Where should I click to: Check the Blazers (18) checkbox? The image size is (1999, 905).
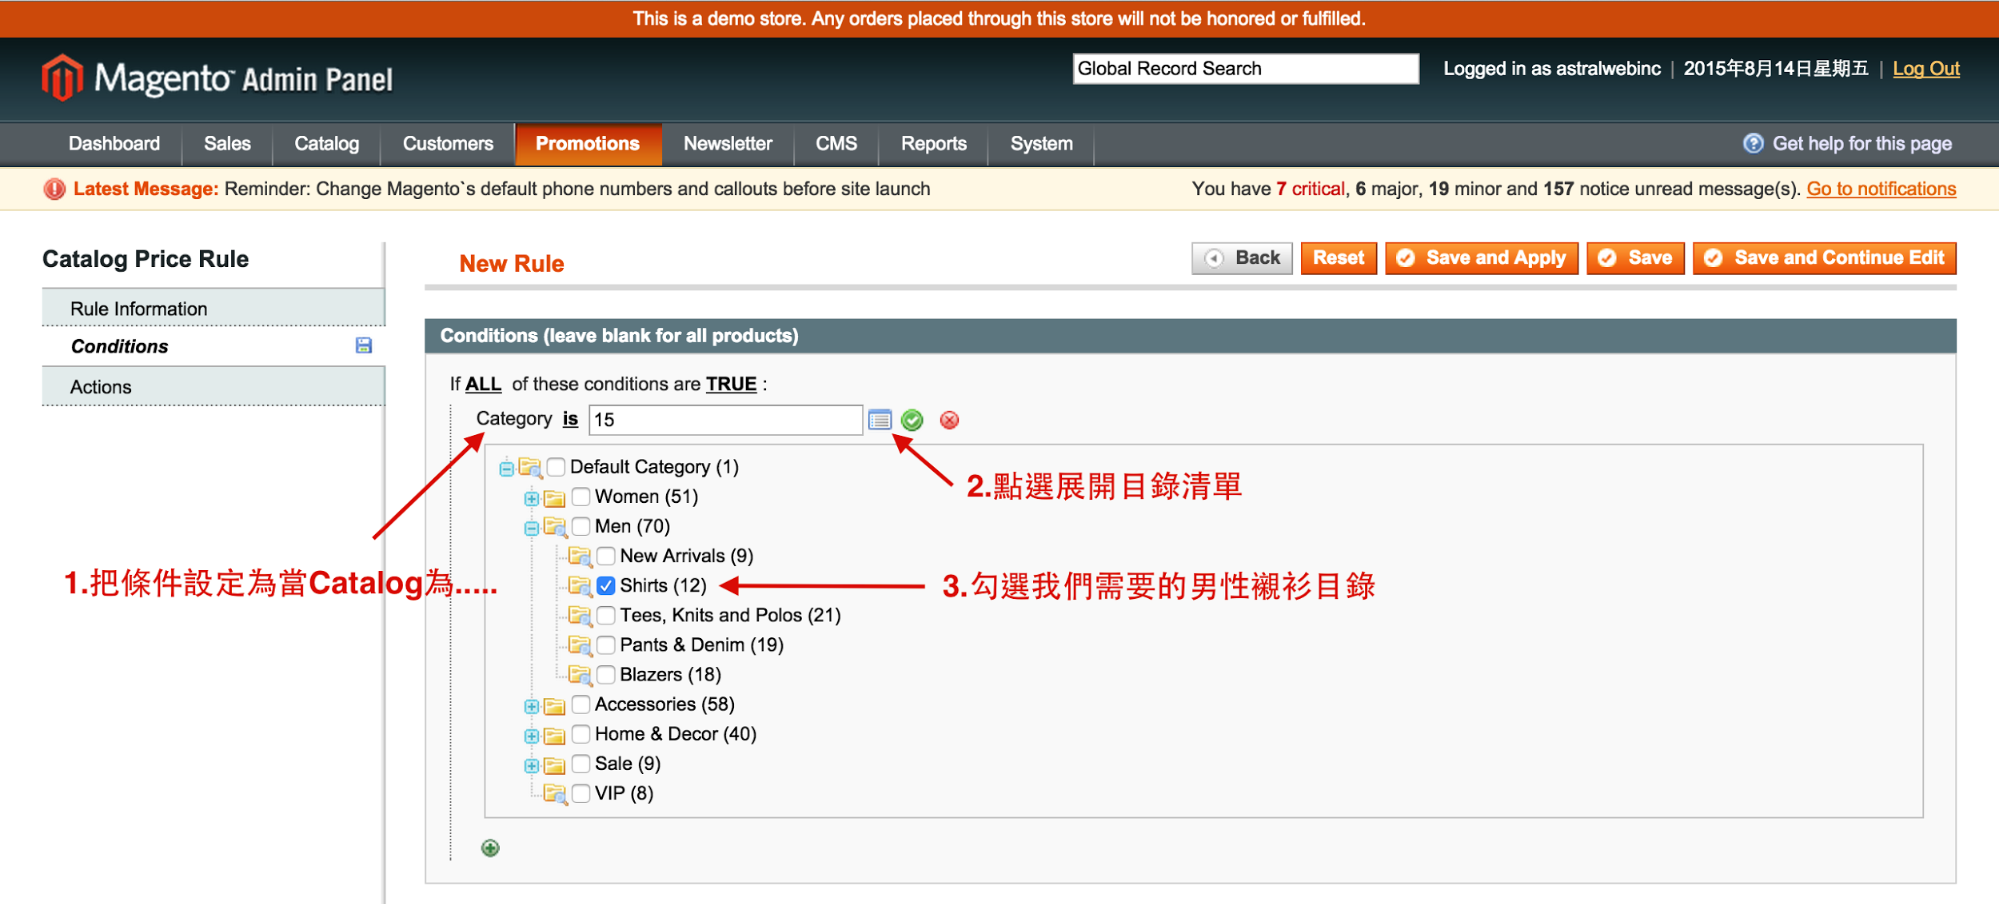pos(606,675)
